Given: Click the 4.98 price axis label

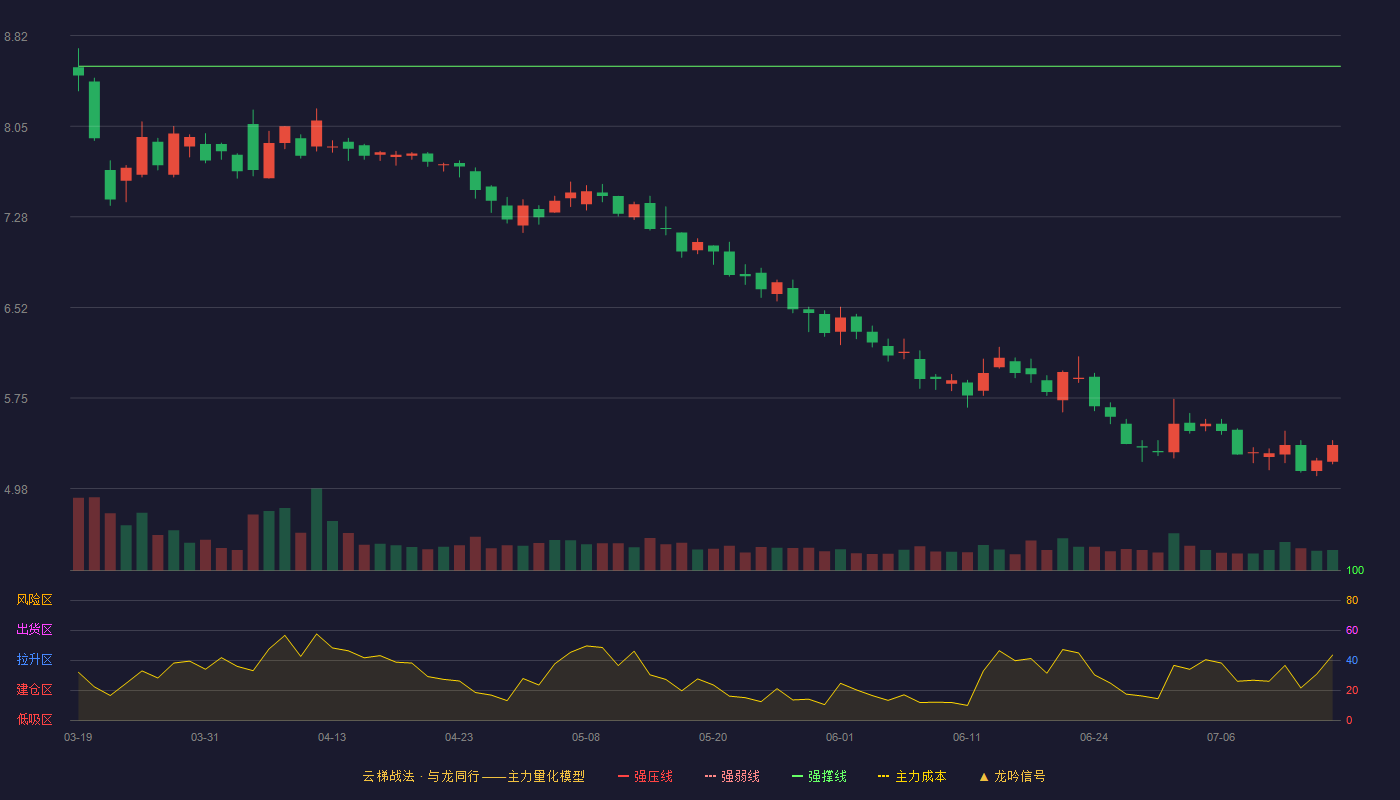Looking at the screenshot, I should click(16, 490).
